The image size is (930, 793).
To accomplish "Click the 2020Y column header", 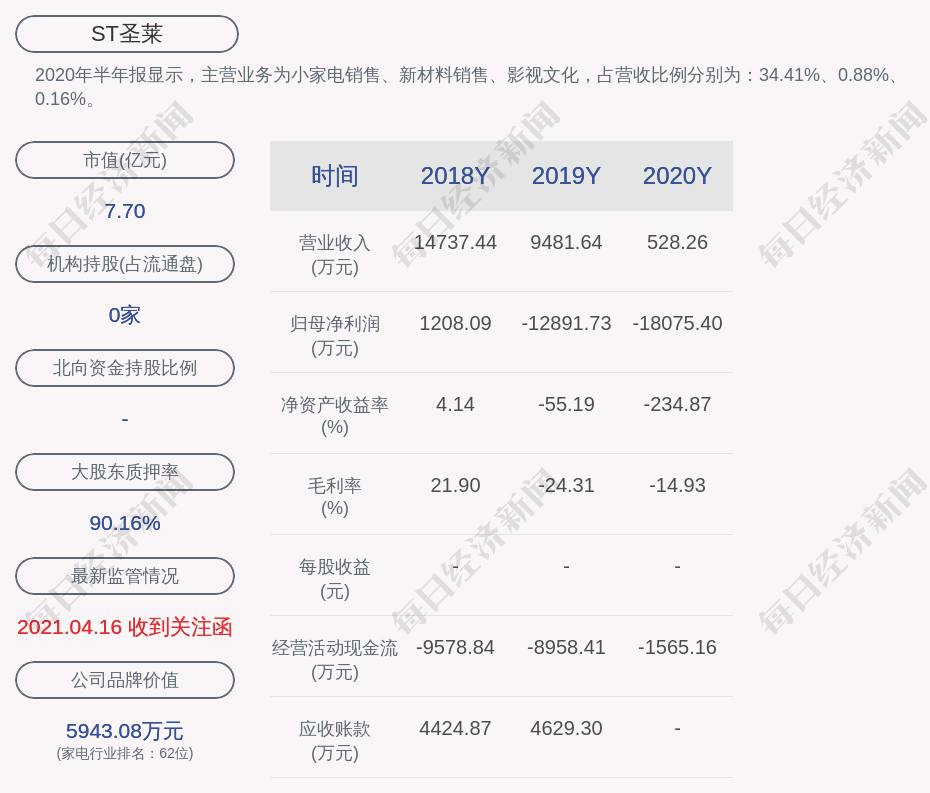I will coord(677,176).
